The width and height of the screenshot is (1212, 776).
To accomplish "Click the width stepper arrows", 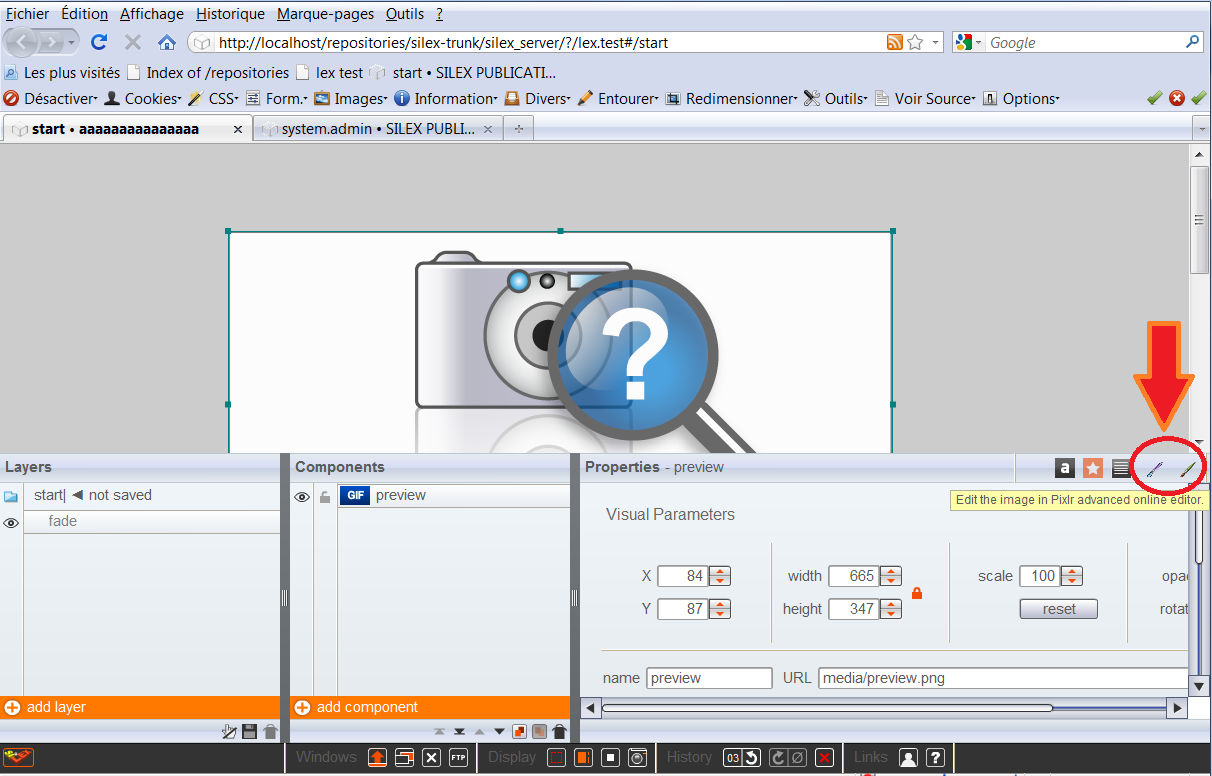I will coord(891,576).
